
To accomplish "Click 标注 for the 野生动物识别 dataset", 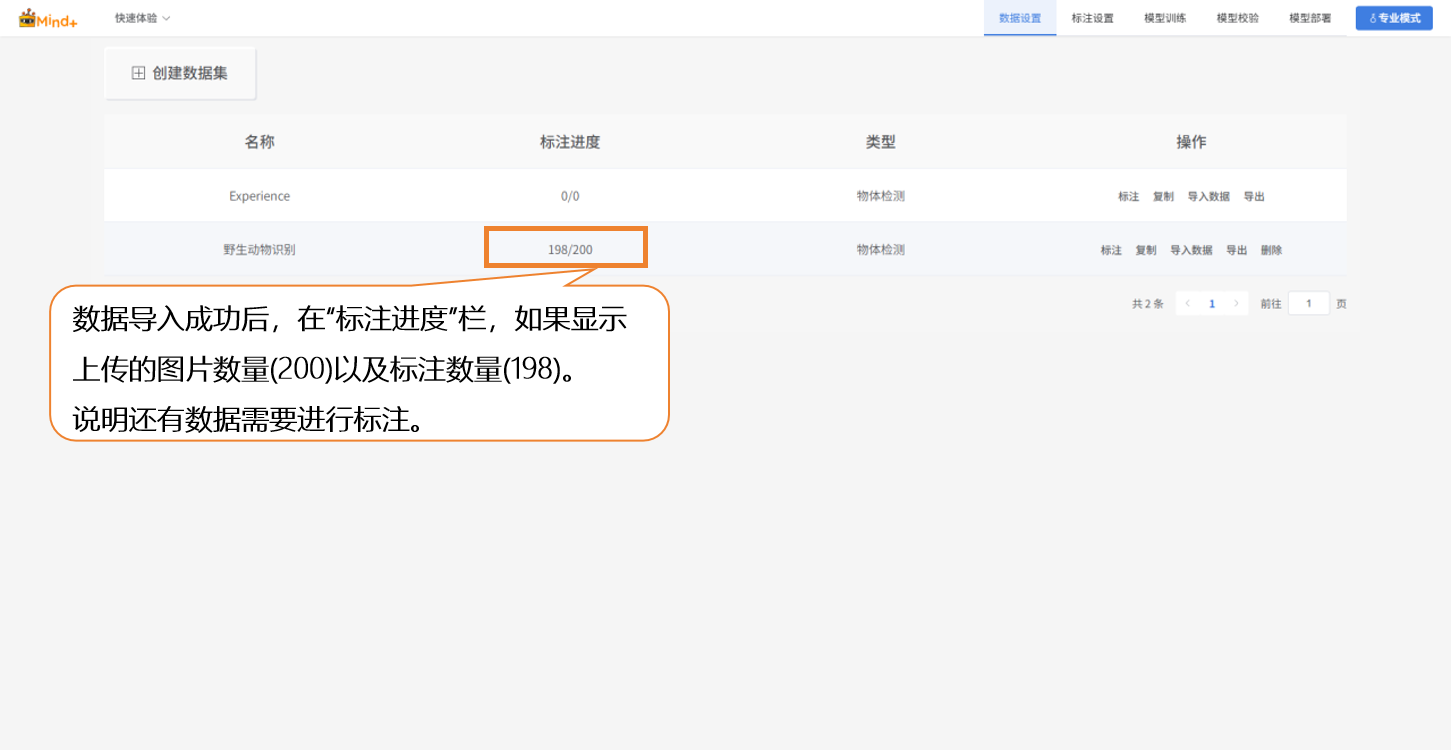I will click(1111, 250).
